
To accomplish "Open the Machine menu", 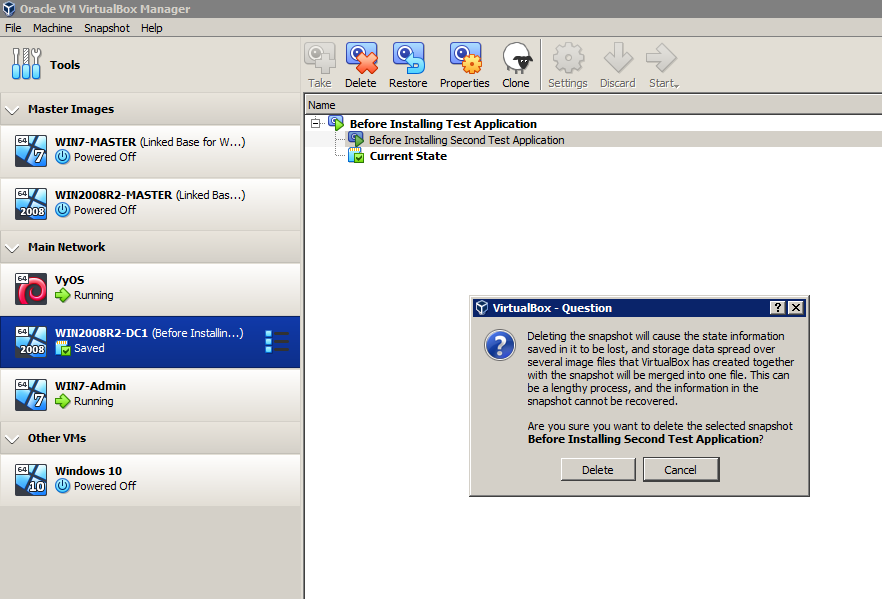I will pos(52,27).
